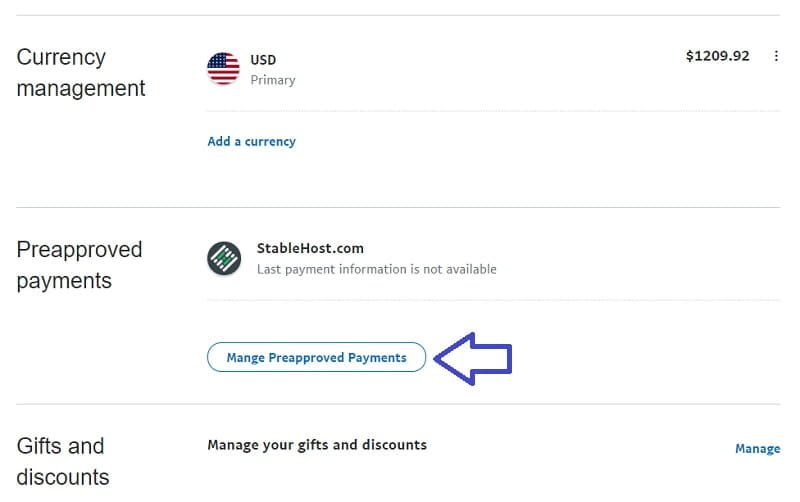This screenshot has height=502, width=800.
Task: Click the word 'management' in the section heading
Action: click(x=81, y=88)
